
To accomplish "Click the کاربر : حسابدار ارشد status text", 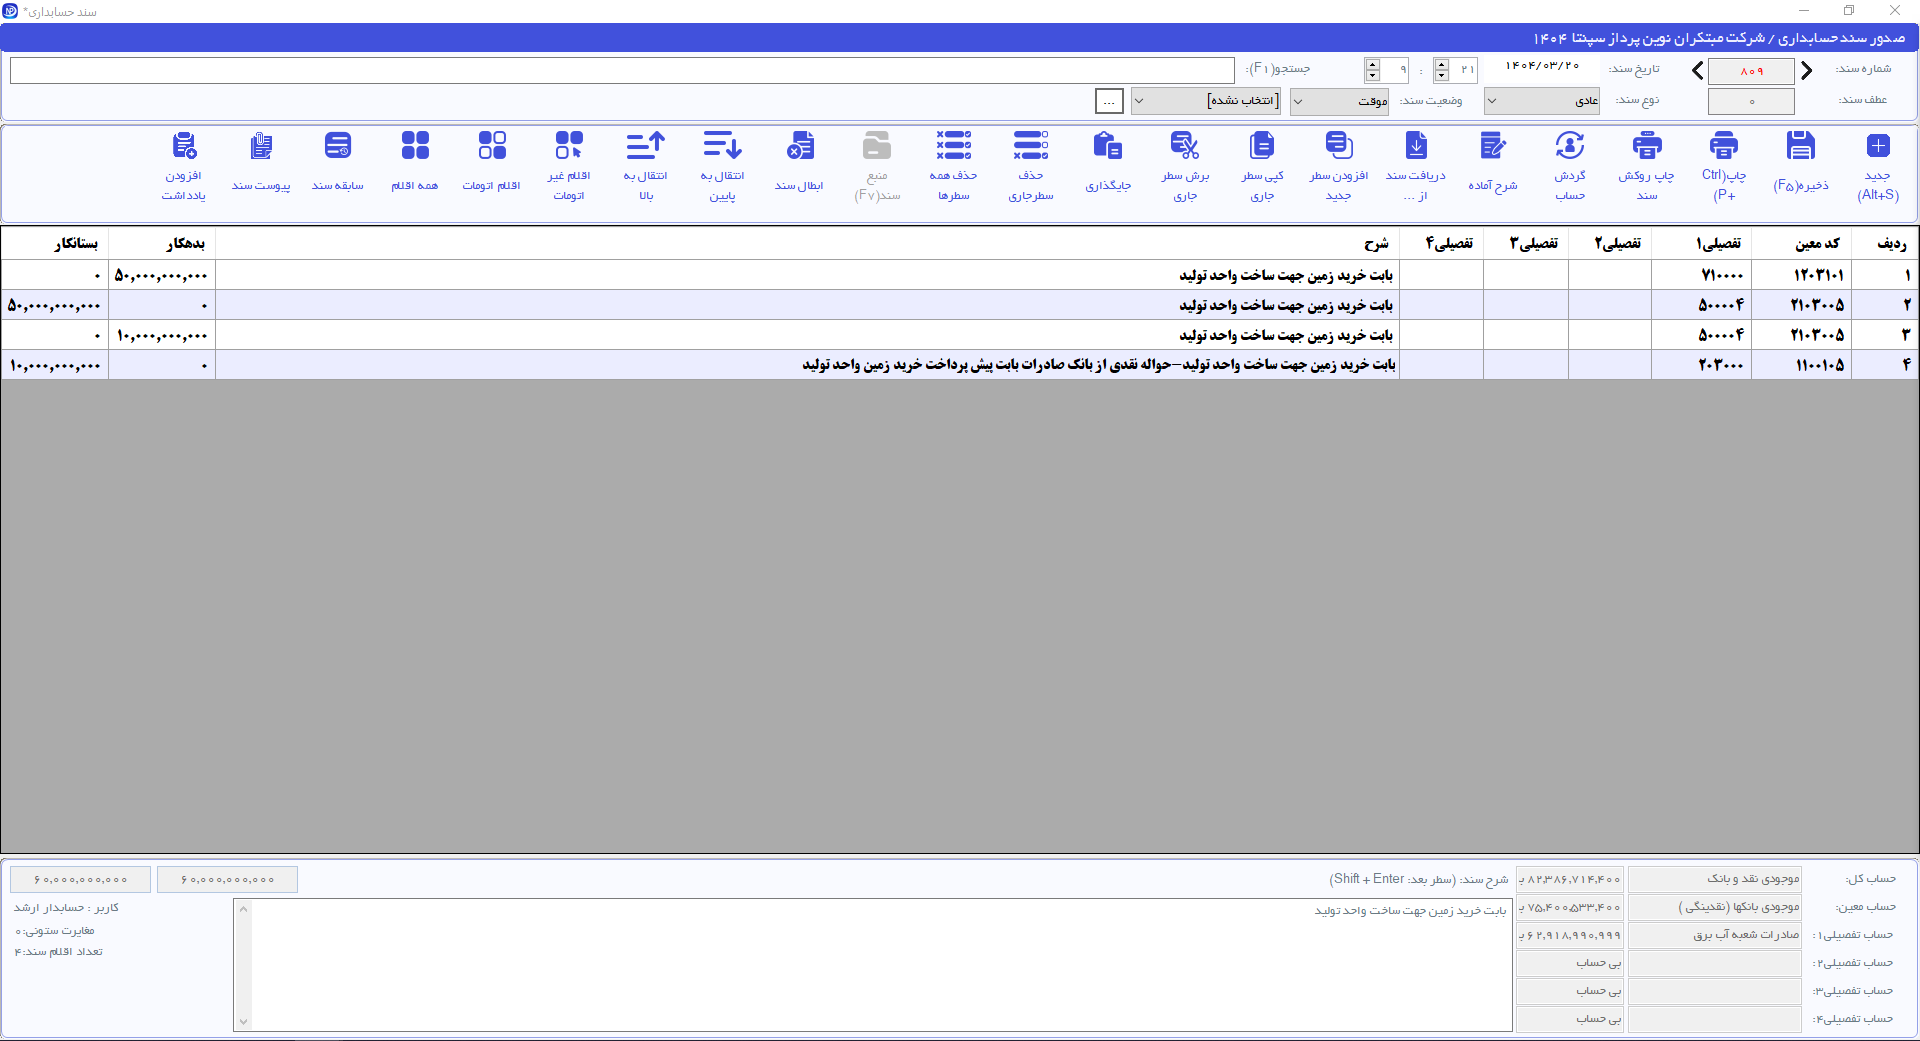I will pyautogui.click(x=66, y=908).
